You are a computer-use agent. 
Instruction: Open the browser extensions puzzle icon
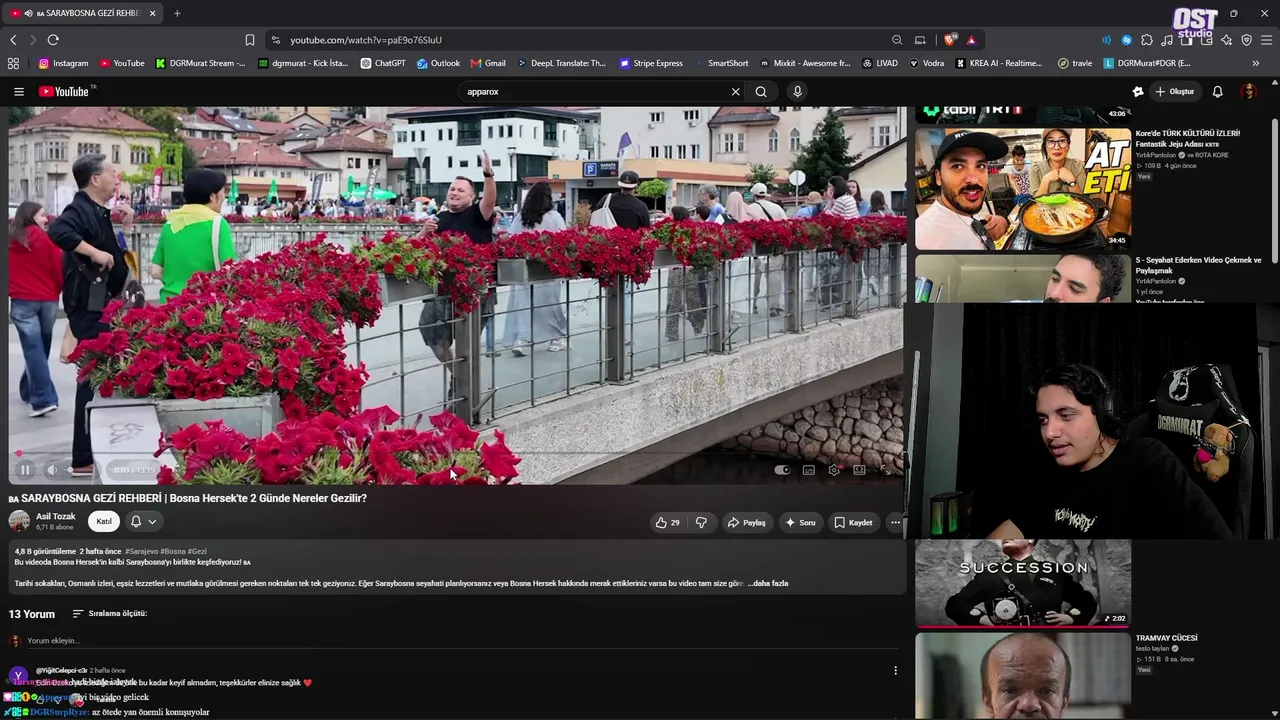(x=1147, y=40)
